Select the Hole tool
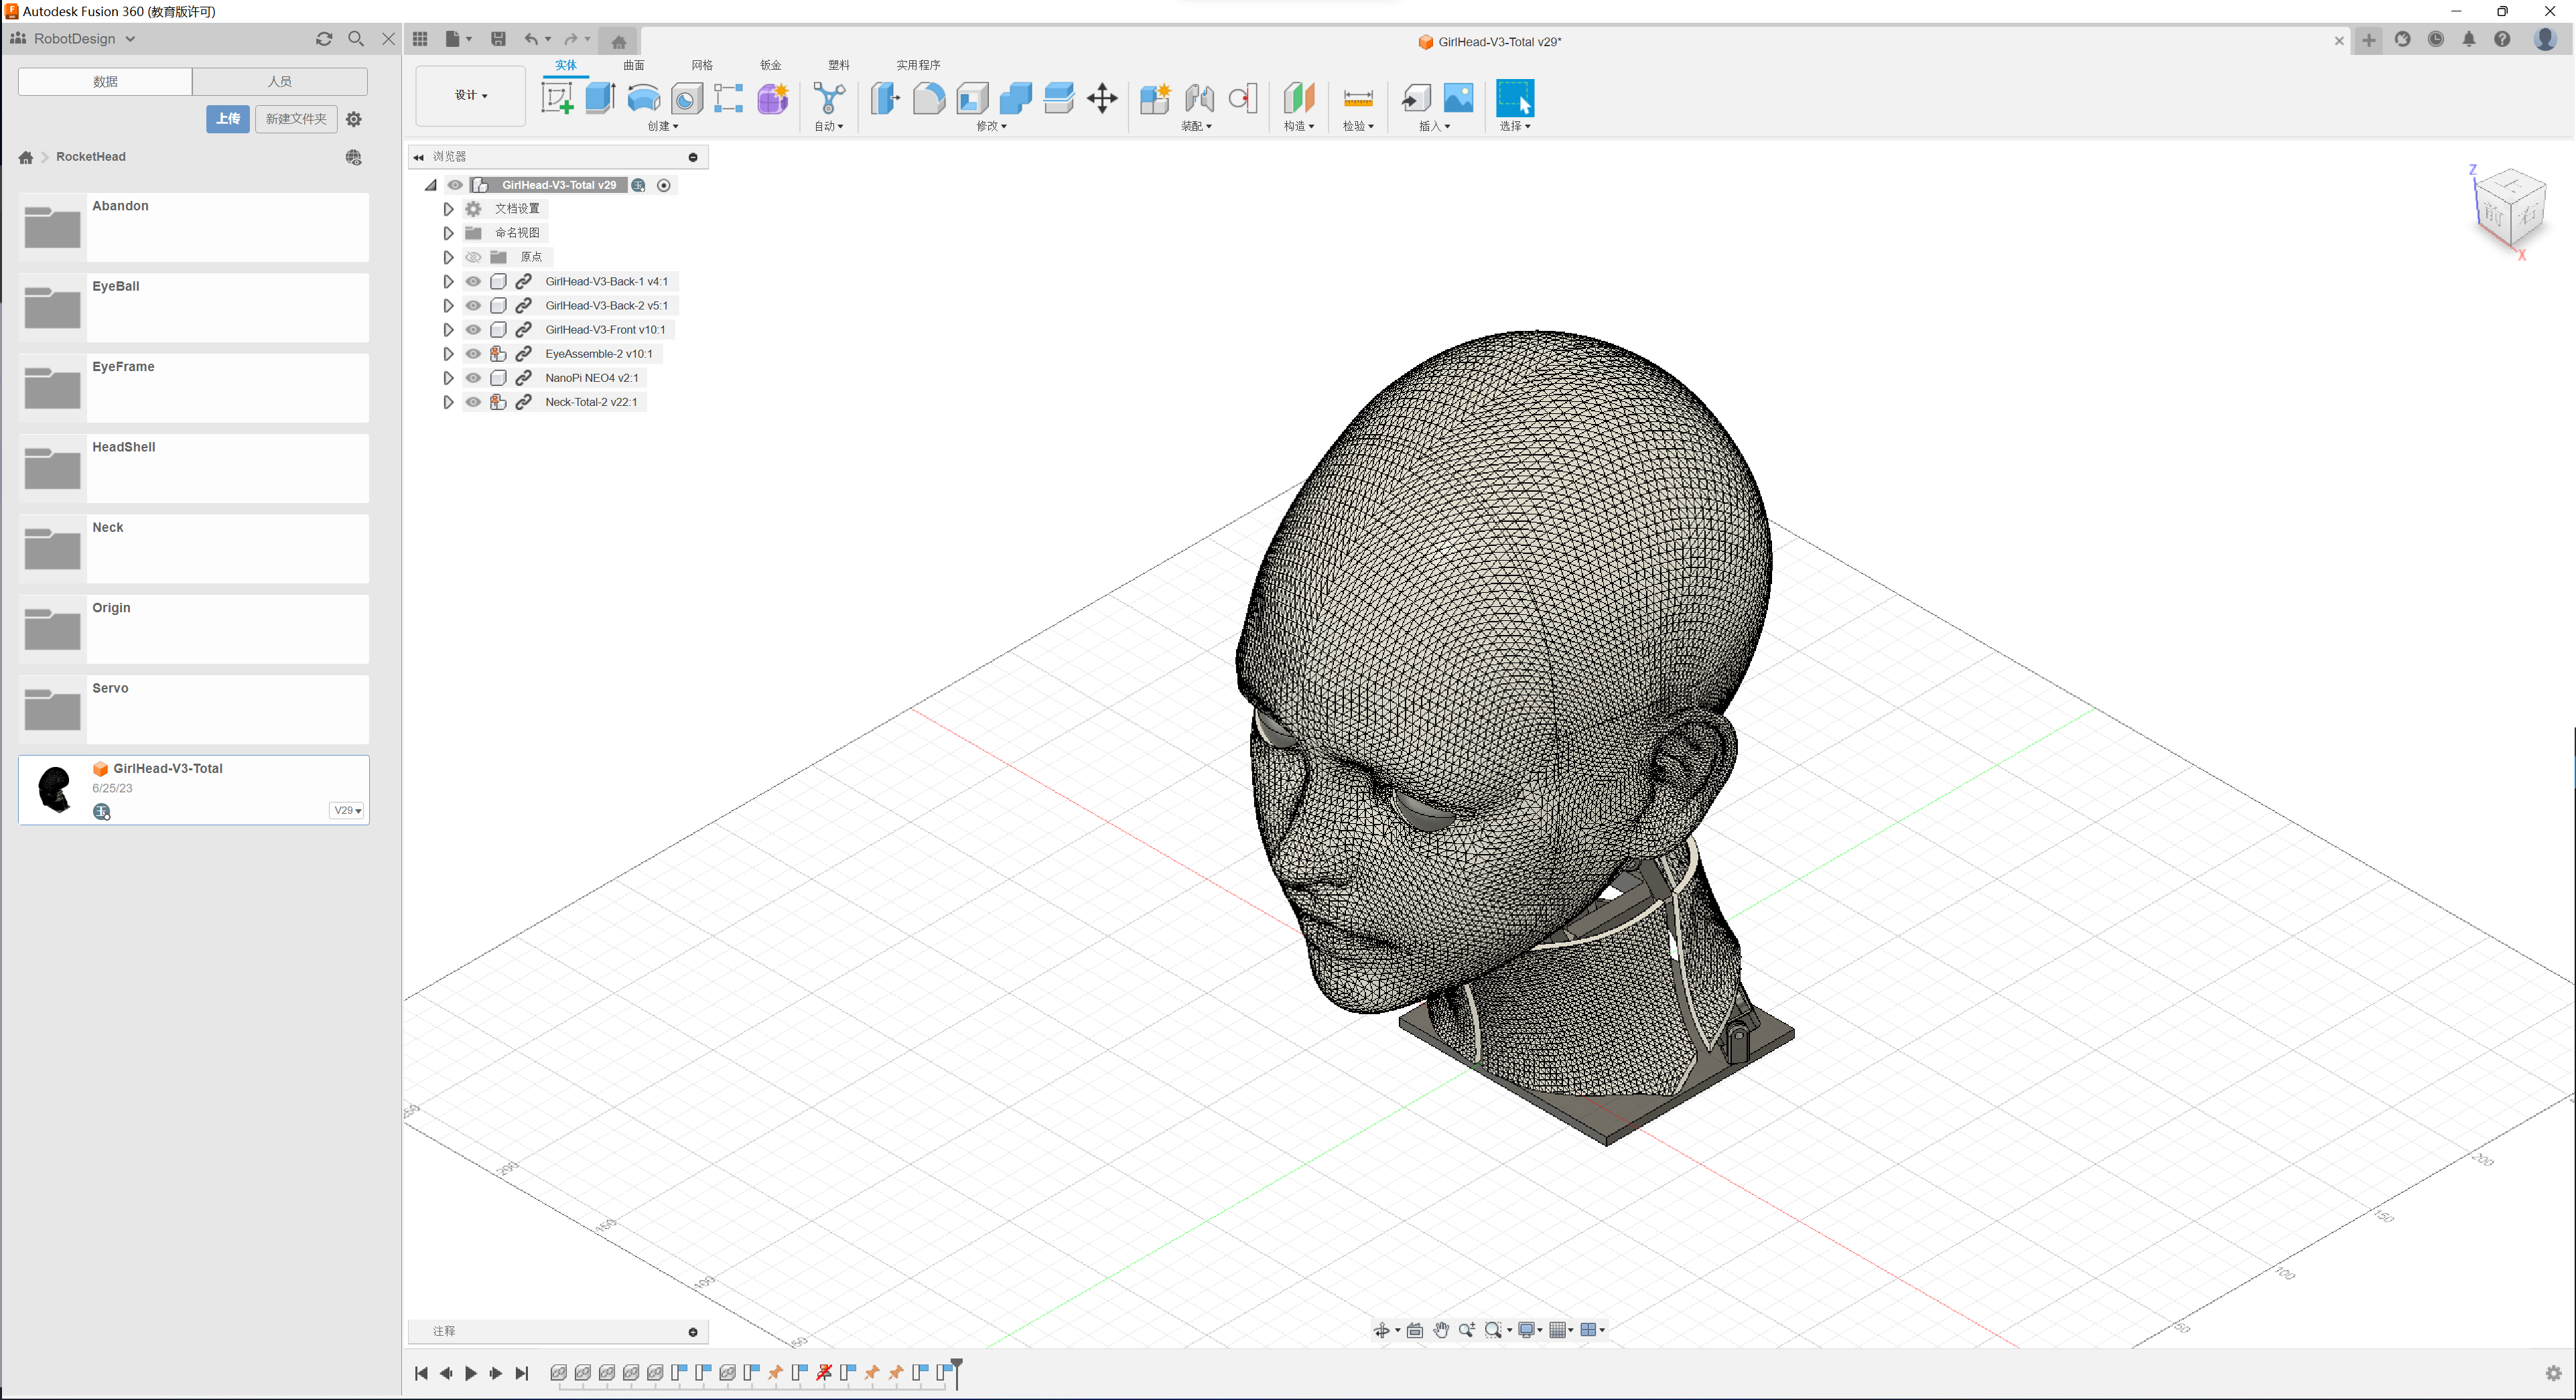2576x1400 pixels. (687, 98)
